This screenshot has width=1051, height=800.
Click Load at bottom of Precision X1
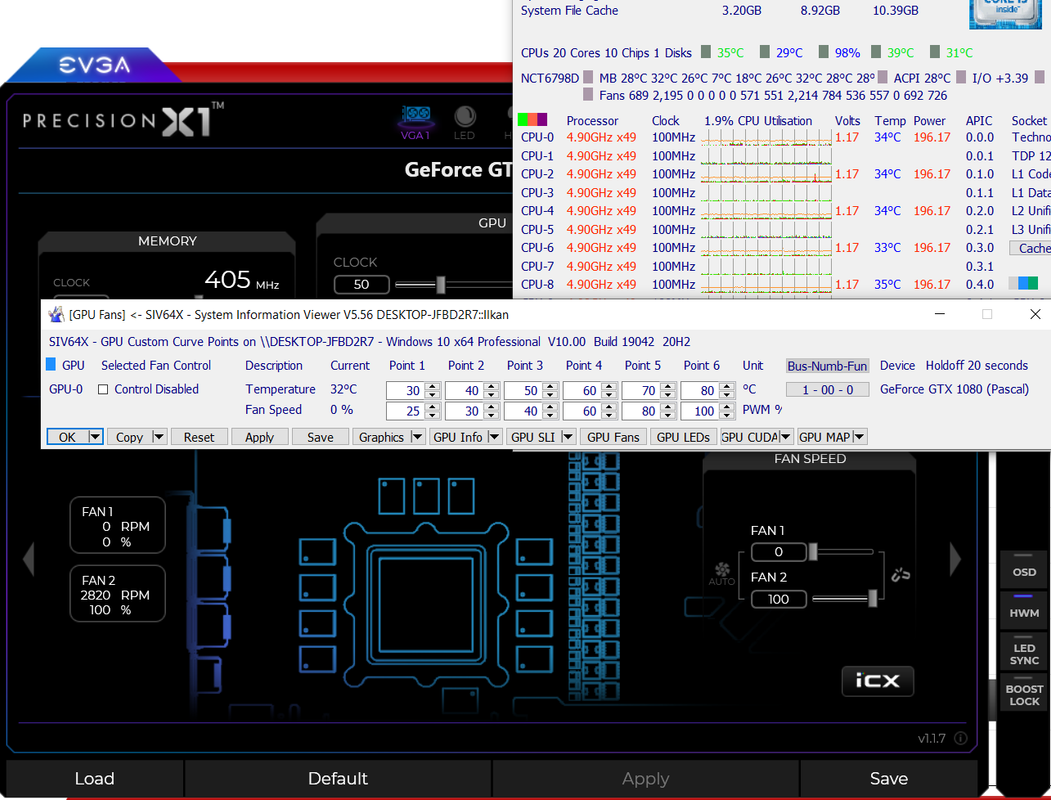[95, 778]
